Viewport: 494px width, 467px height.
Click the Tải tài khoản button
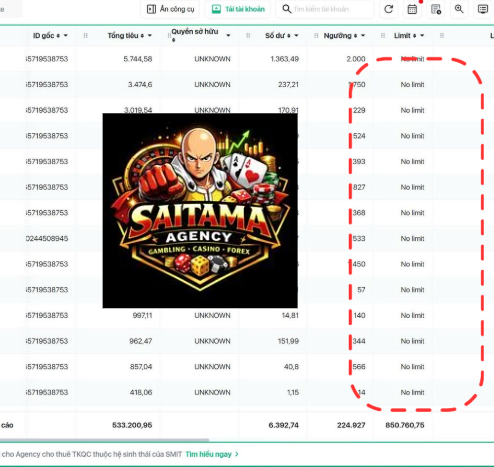(238, 9)
